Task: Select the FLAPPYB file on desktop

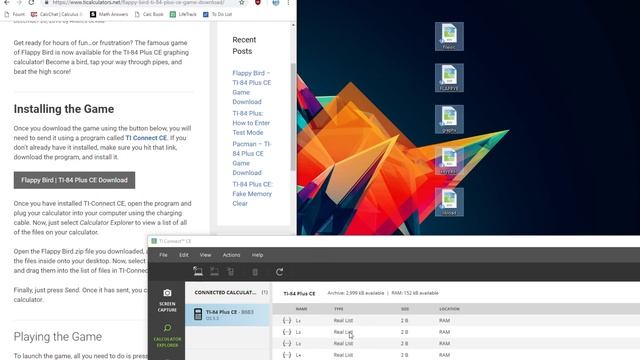Action: point(449,78)
